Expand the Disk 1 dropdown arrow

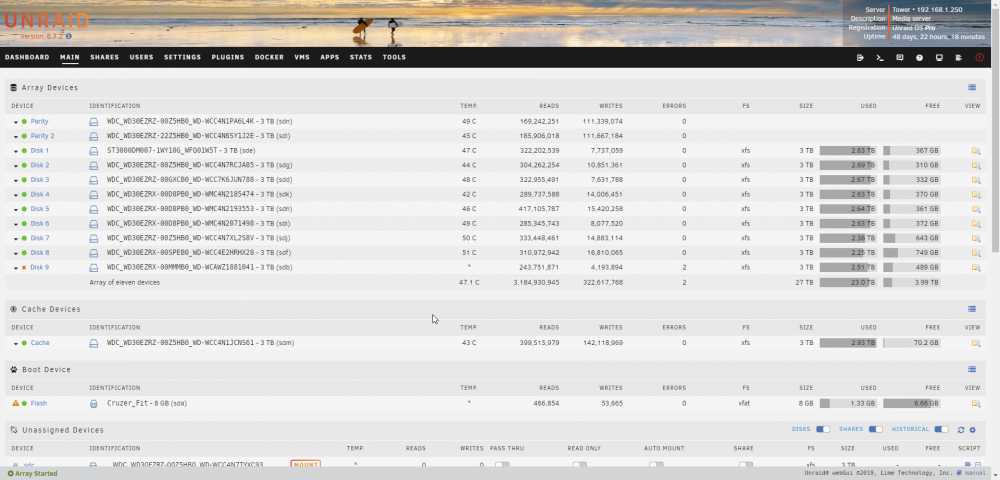(16, 151)
